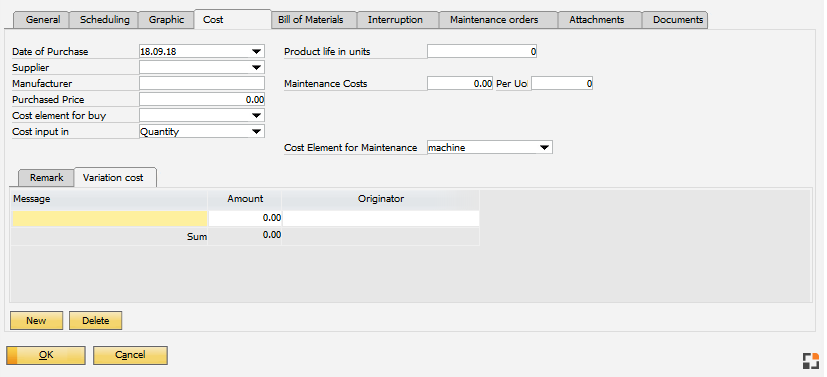Click the Maintenance Costs label
Viewport: 827px width, 377px height.
tap(325, 84)
